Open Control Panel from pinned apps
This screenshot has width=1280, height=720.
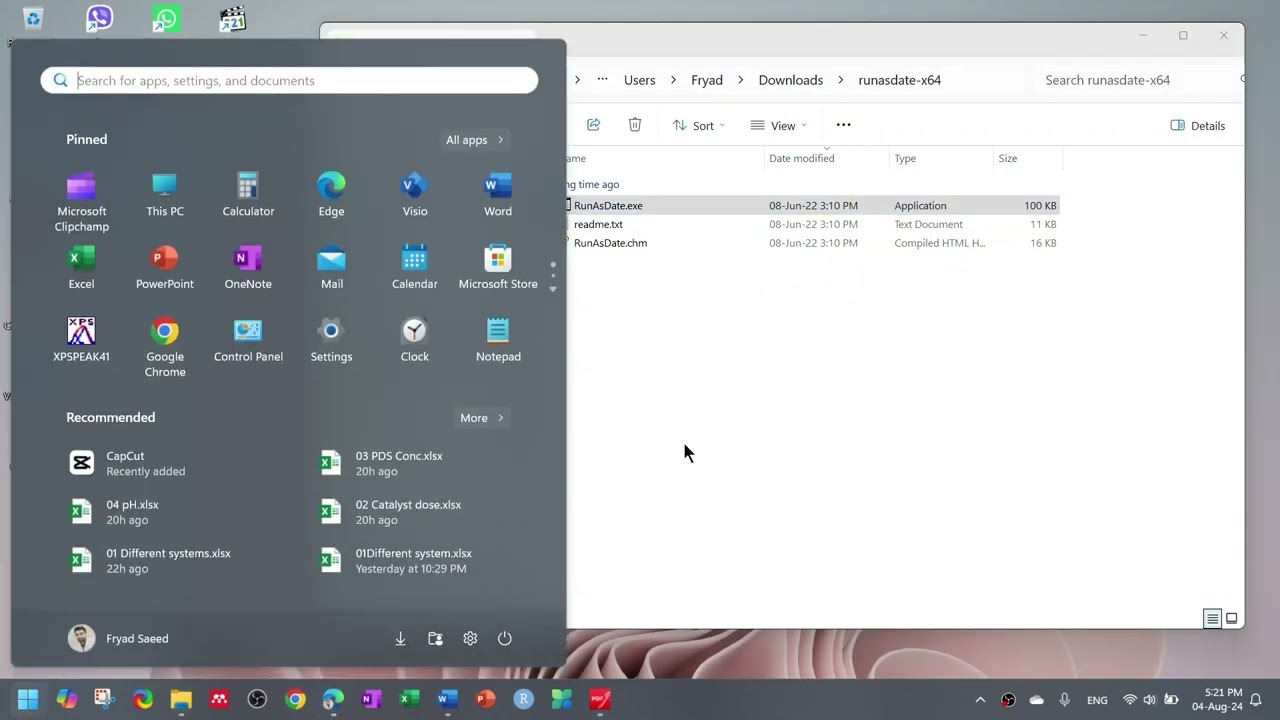(x=248, y=340)
